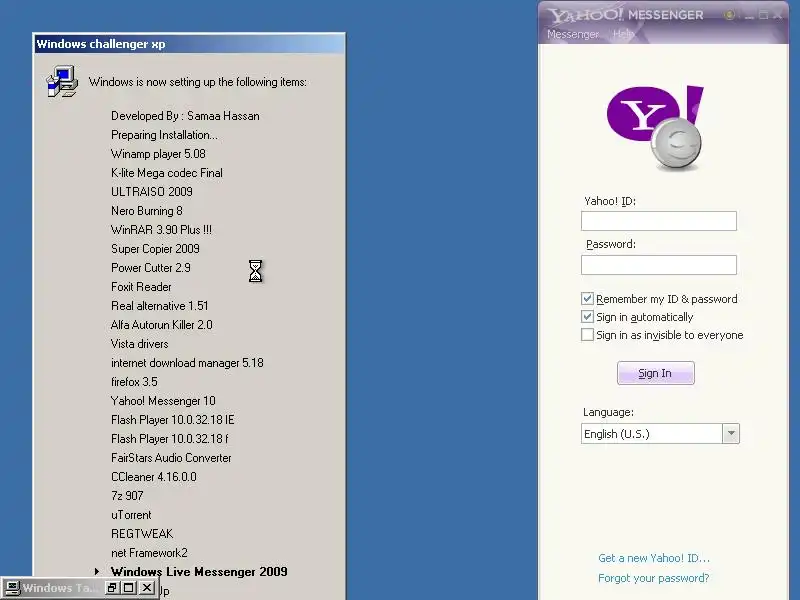Focus the Yahoo! ID input field
This screenshot has width=800, height=600.
659,221
